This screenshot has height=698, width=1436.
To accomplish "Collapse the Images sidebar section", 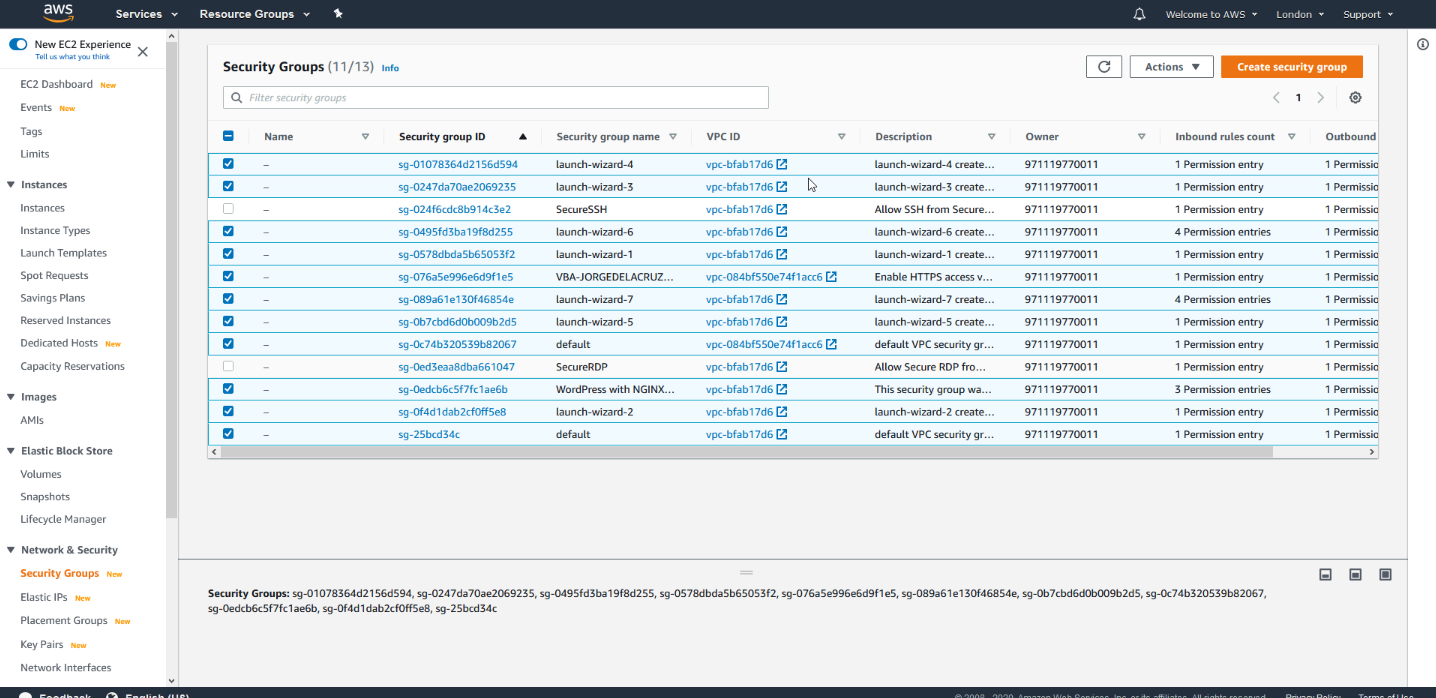I will click(11, 397).
